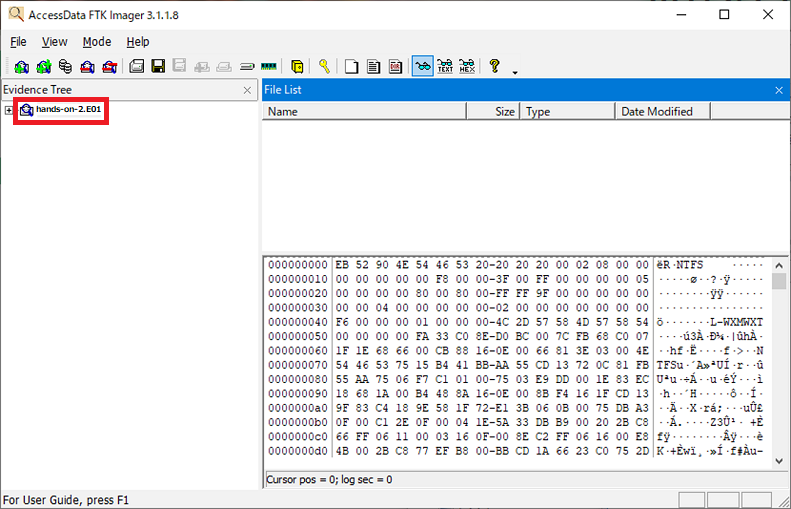
Task: Toggle automatic file view glasses icon
Action: click(423, 66)
